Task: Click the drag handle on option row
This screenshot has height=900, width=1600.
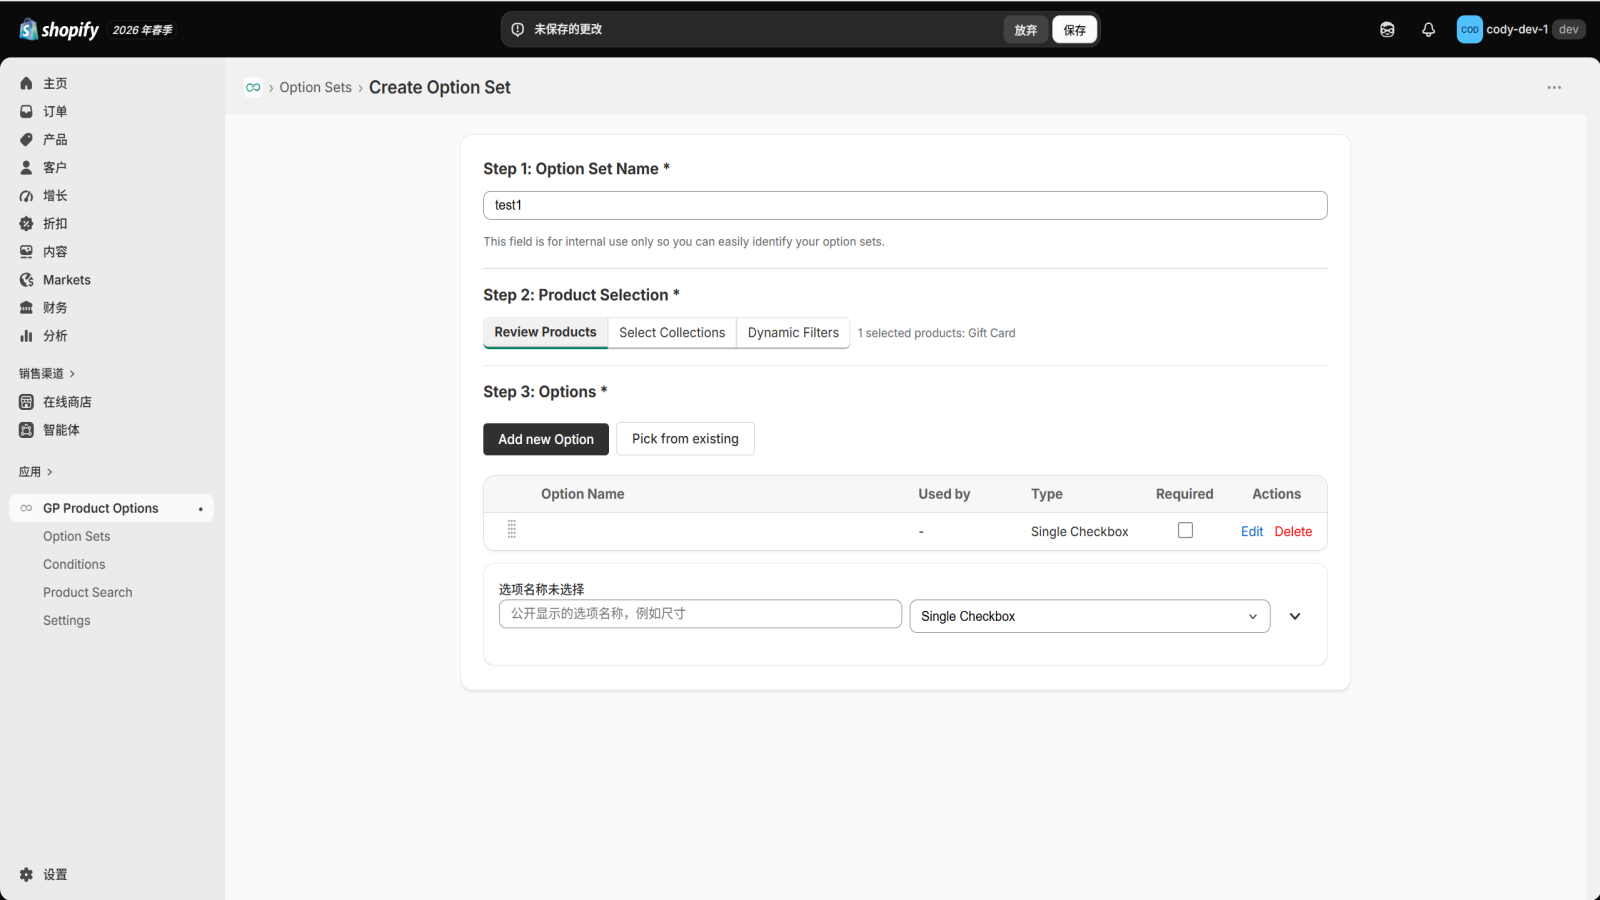Action: (x=511, y=530)
